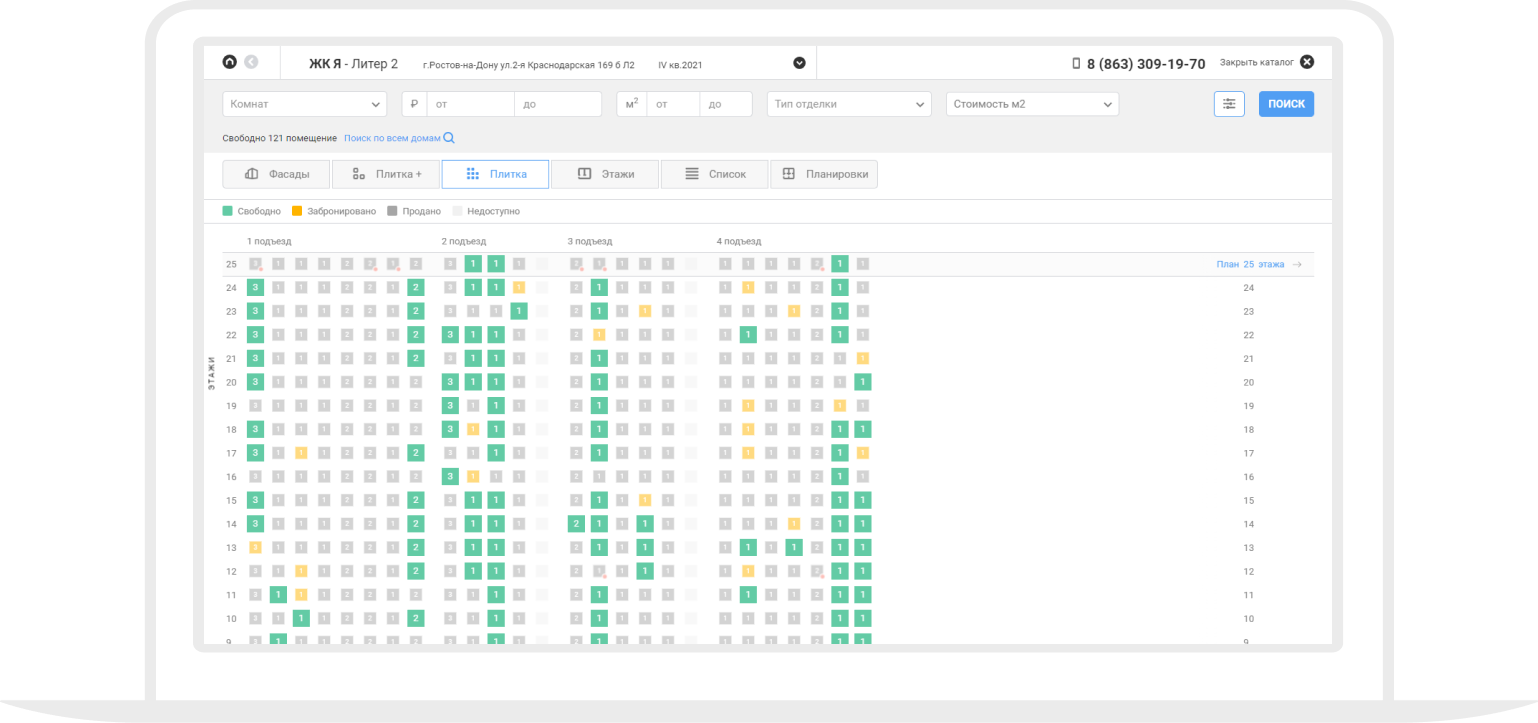The width and height of the screenshot is (1538, 723).
Task: Select the Плитка view tab
Action: pos(495,174)
